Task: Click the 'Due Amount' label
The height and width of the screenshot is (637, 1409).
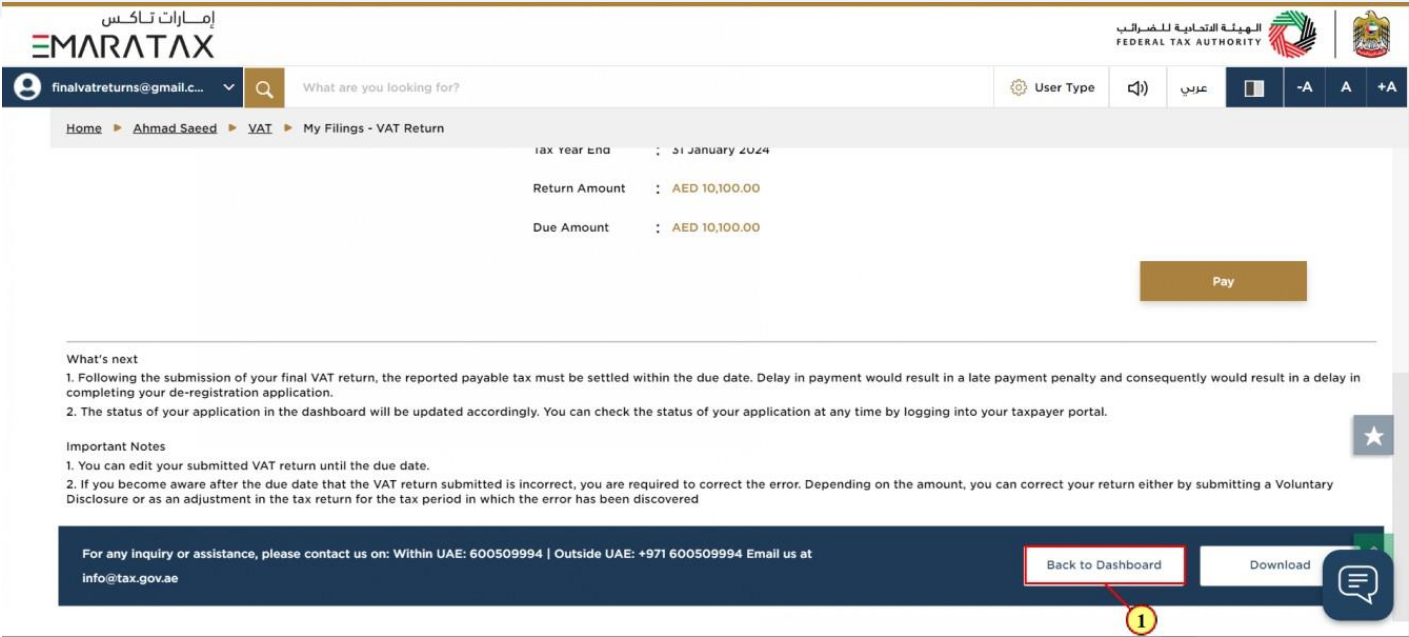Action: [571, 227]
